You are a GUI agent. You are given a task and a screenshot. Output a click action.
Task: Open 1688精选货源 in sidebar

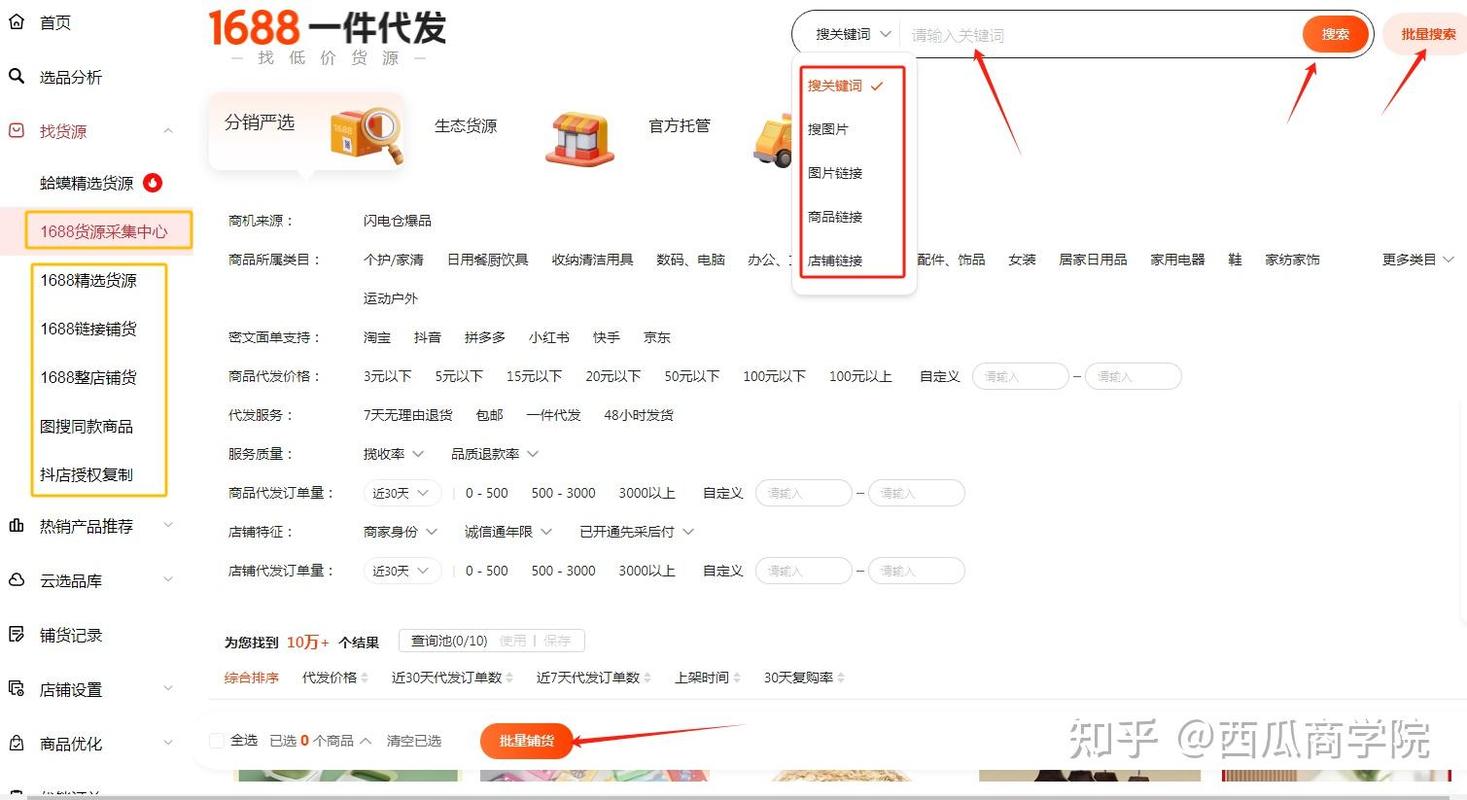tap(88, 281)
